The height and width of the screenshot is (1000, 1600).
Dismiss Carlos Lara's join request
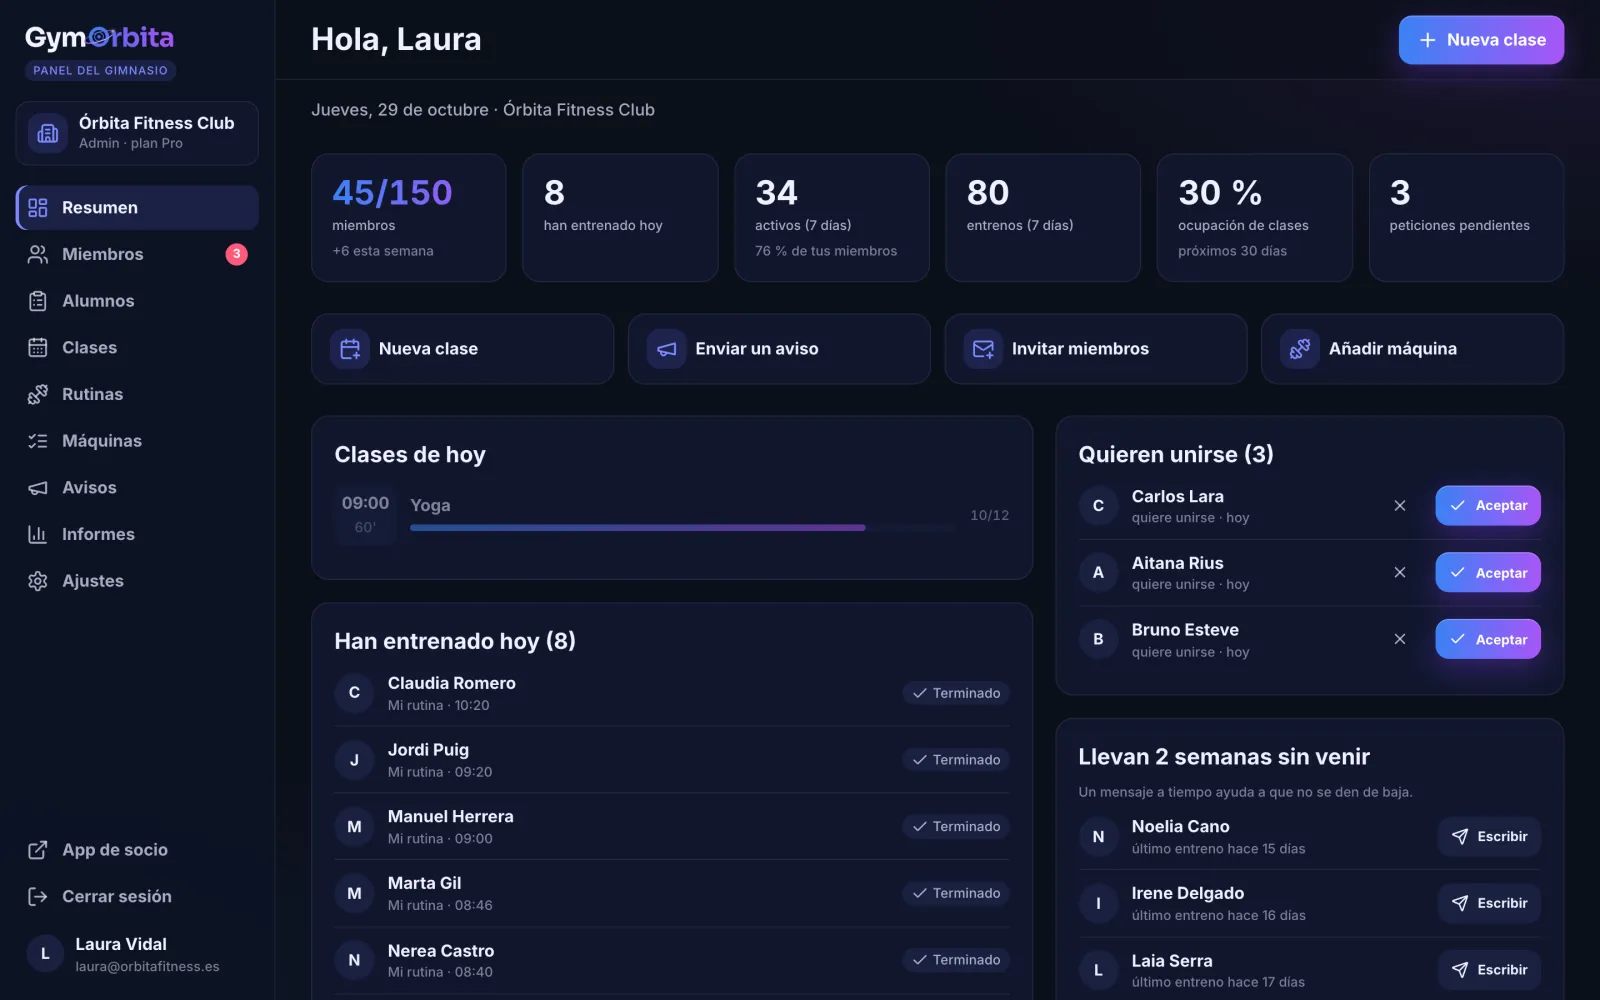pyautogui.click(x=1400, y=506)
